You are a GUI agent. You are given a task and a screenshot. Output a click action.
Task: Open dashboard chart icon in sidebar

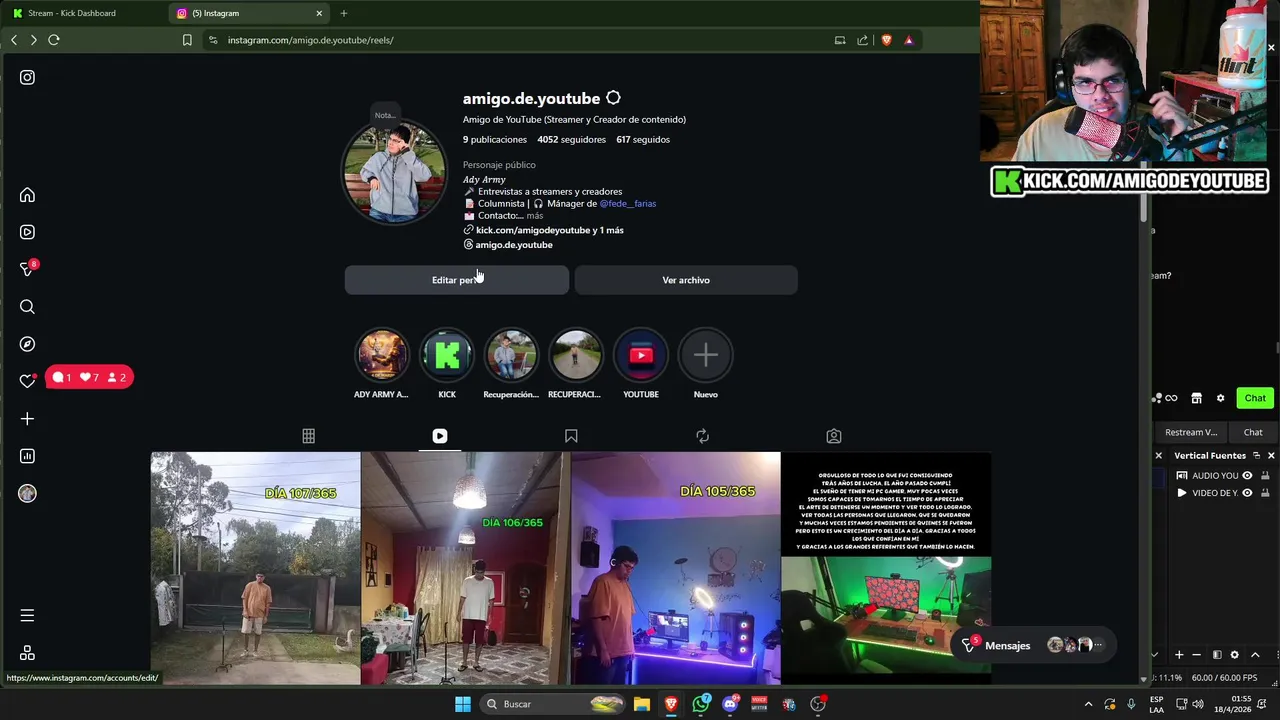pyautogui.click(x=27, y=456)
